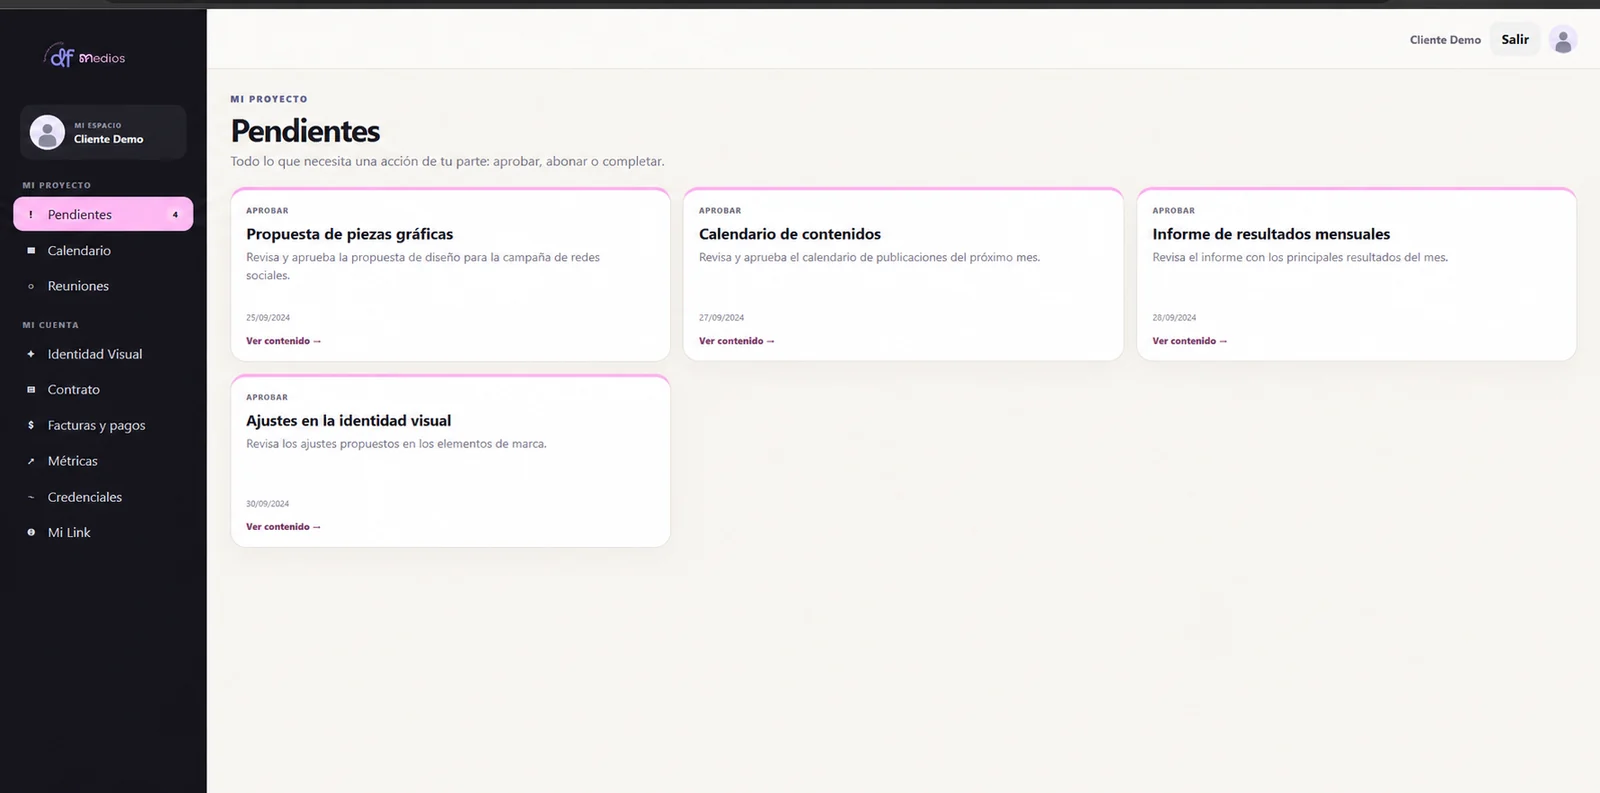The image size is (1600, 793).
Task: Click the Mi Link sidebar icon
Action: (31, 533)
